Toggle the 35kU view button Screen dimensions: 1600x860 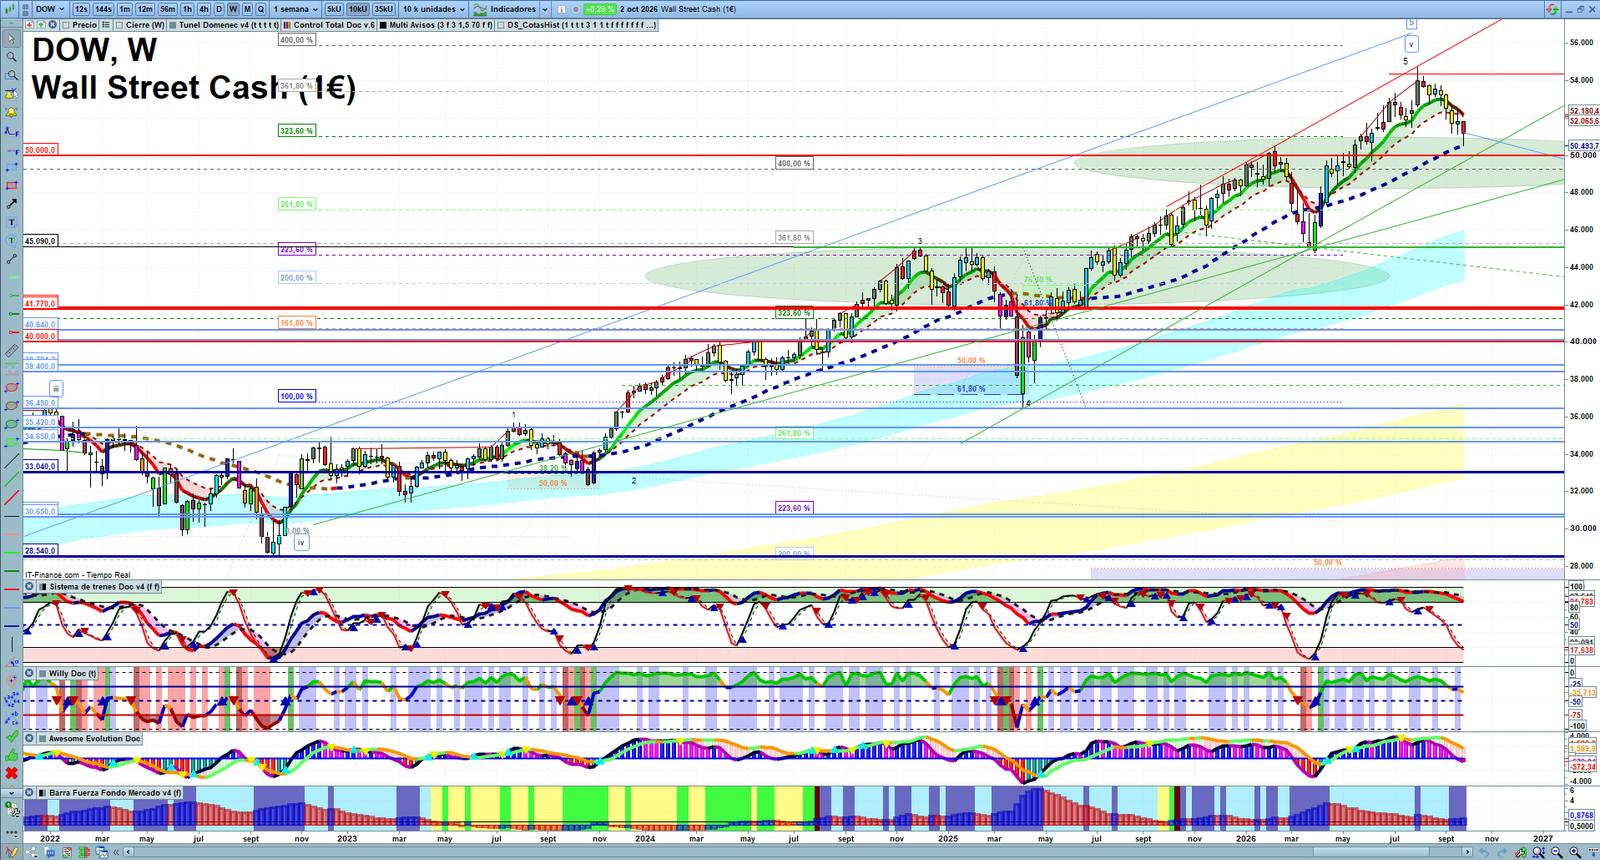[x=384, y=9]
